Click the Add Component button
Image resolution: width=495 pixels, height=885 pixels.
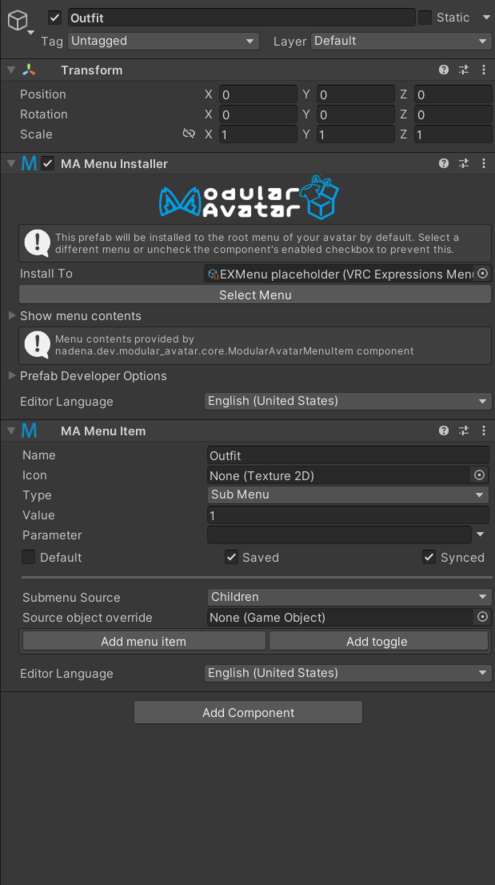[x=248, y=712]
